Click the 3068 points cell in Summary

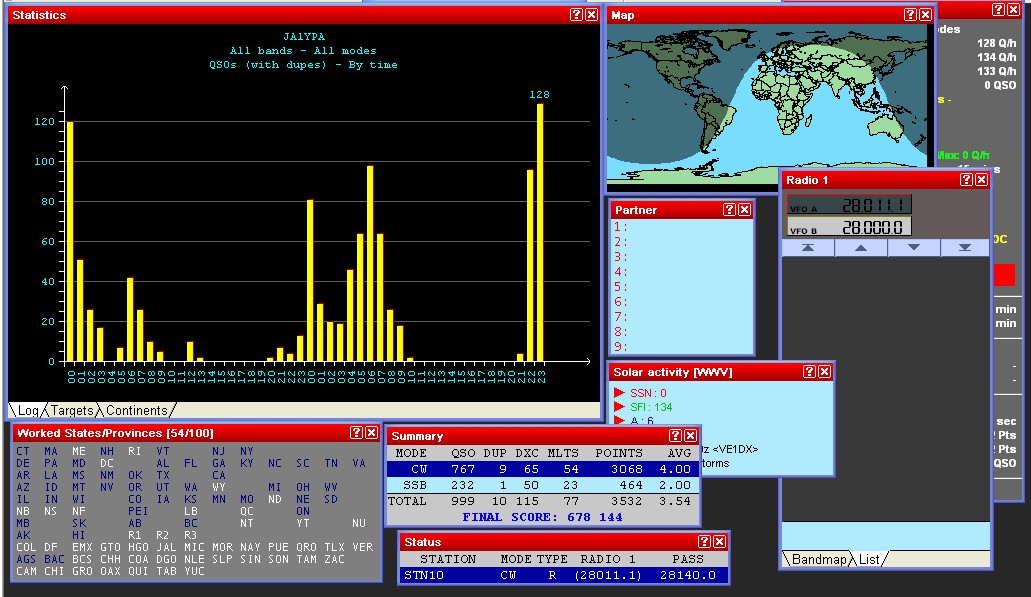click(x=626, y=469)
